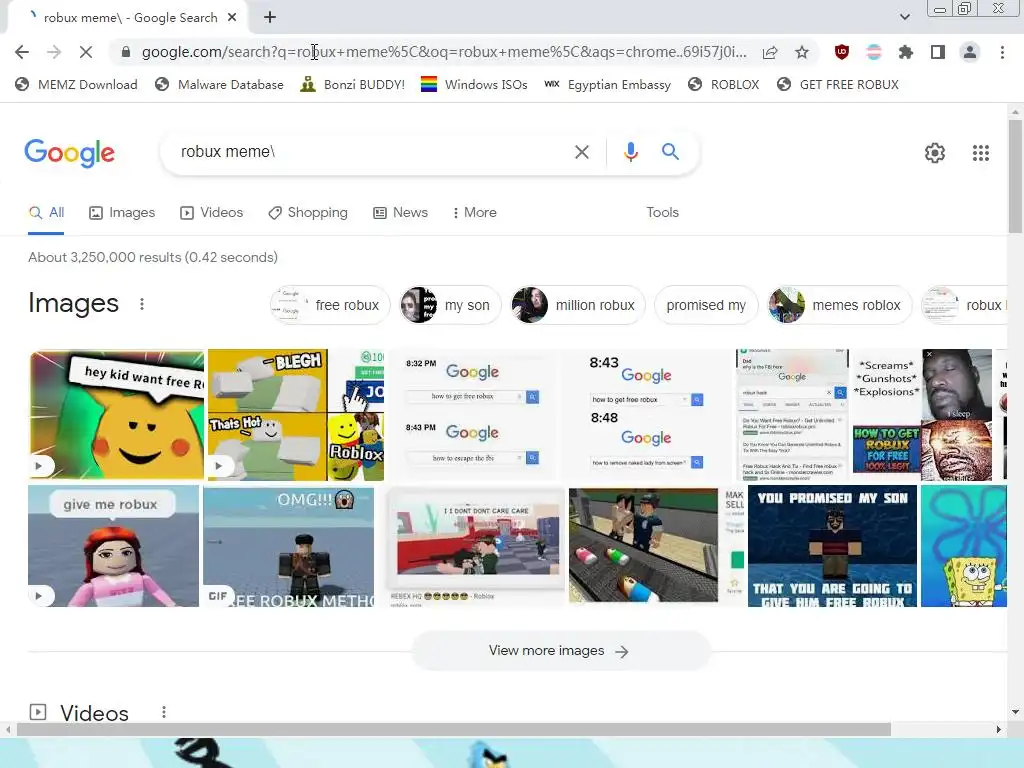Open the Google apps grid
Image resolution: width=1024 pixels, height=768 pixels.
pos(980,153)
